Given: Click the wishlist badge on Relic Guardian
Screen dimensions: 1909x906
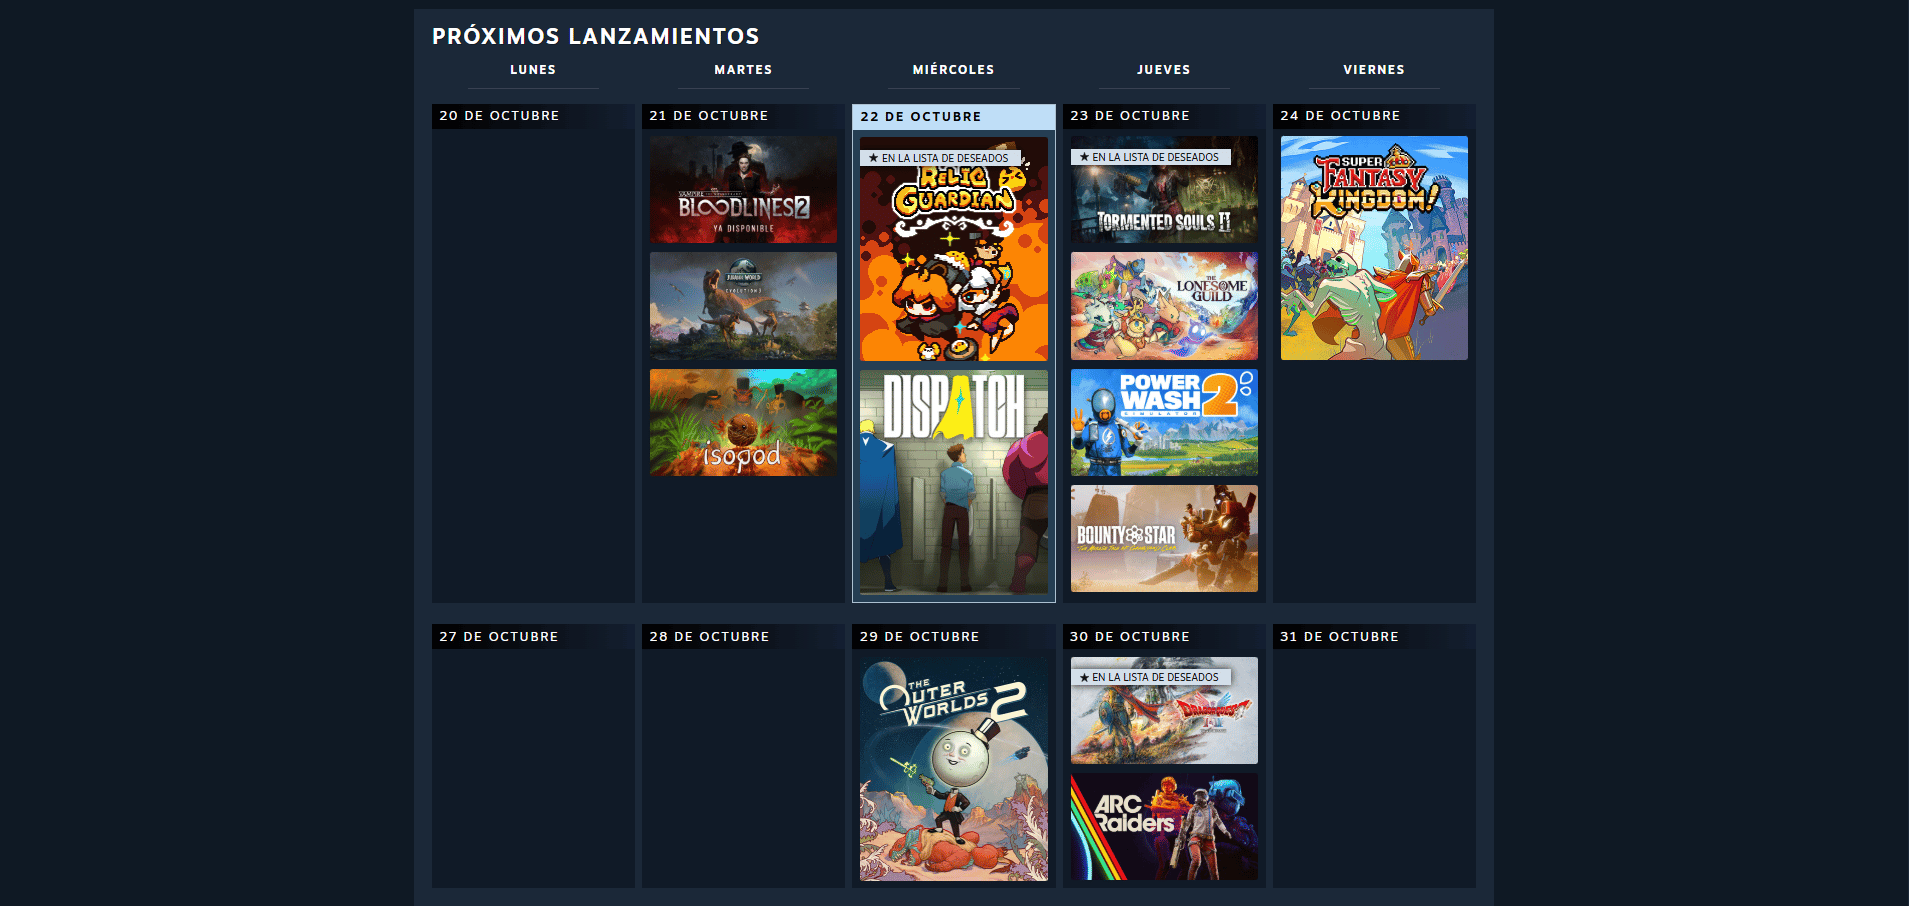Looking at the screenshot, I should click(941, 158).
